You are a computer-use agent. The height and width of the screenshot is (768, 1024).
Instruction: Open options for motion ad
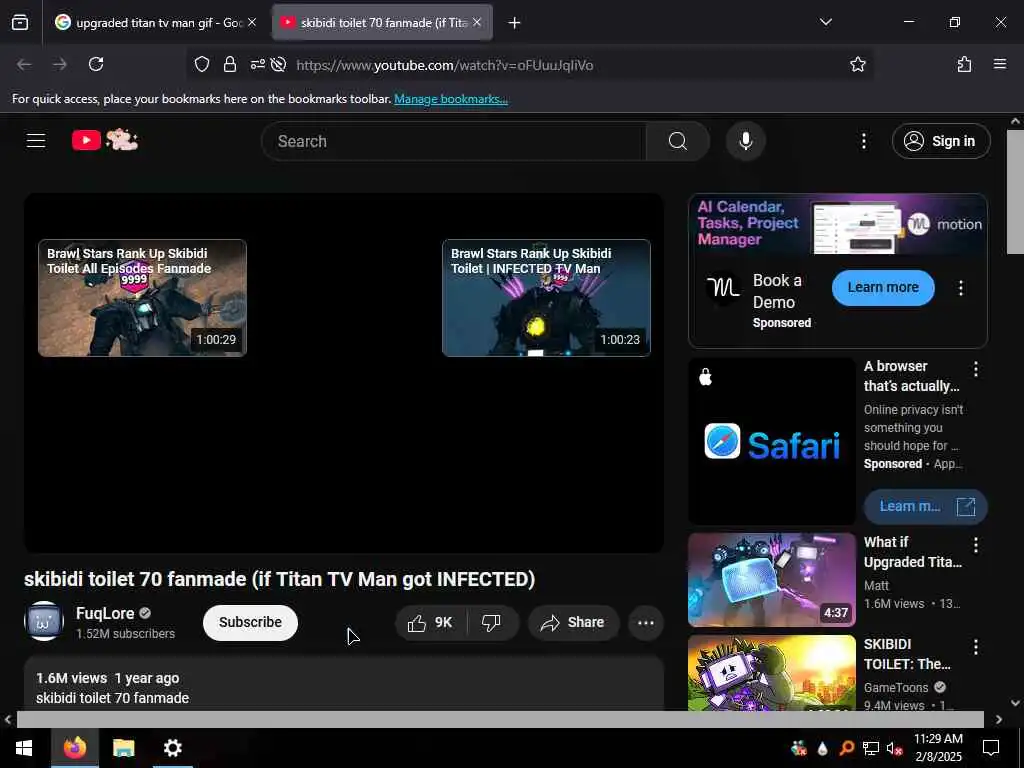pos(960,288)
